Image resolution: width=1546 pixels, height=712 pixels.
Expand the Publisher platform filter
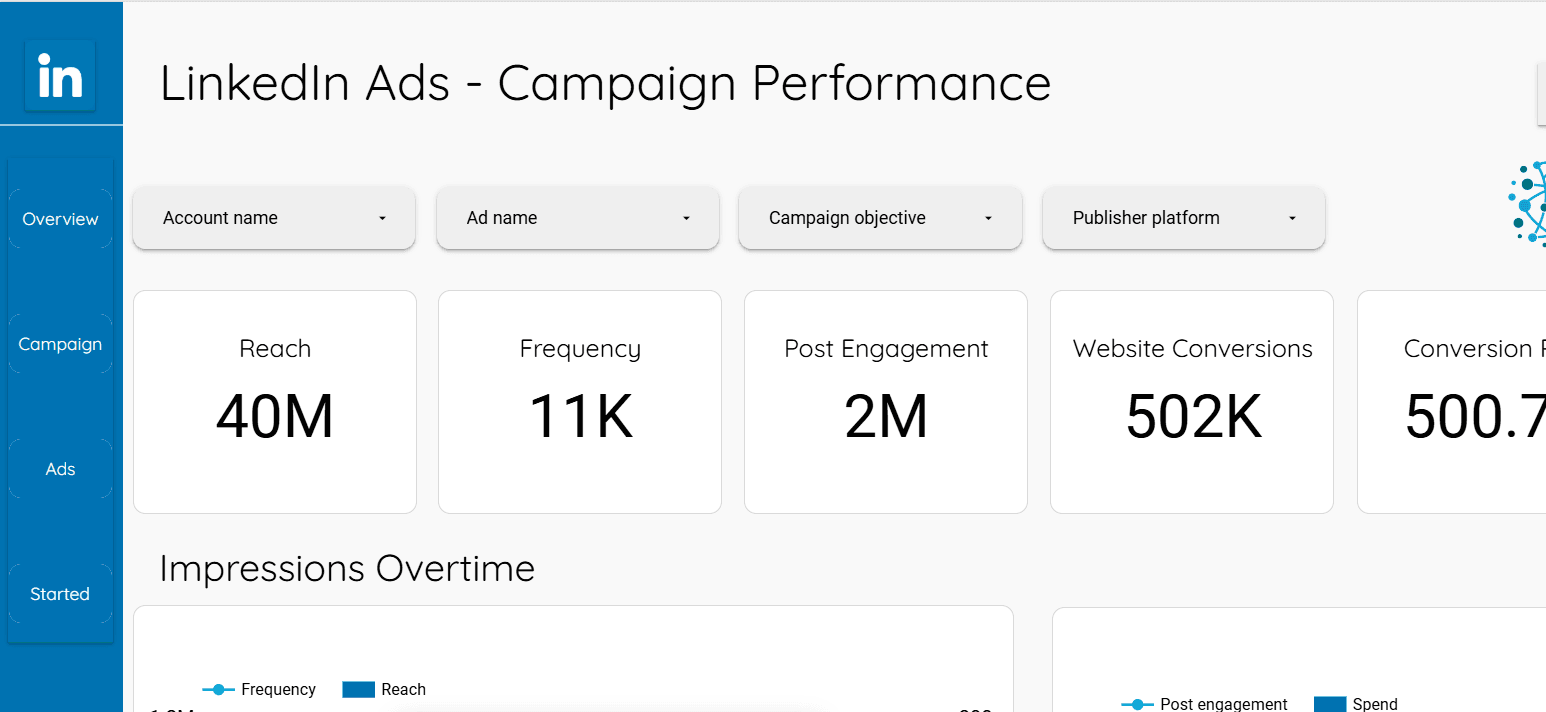(1184, 218)
